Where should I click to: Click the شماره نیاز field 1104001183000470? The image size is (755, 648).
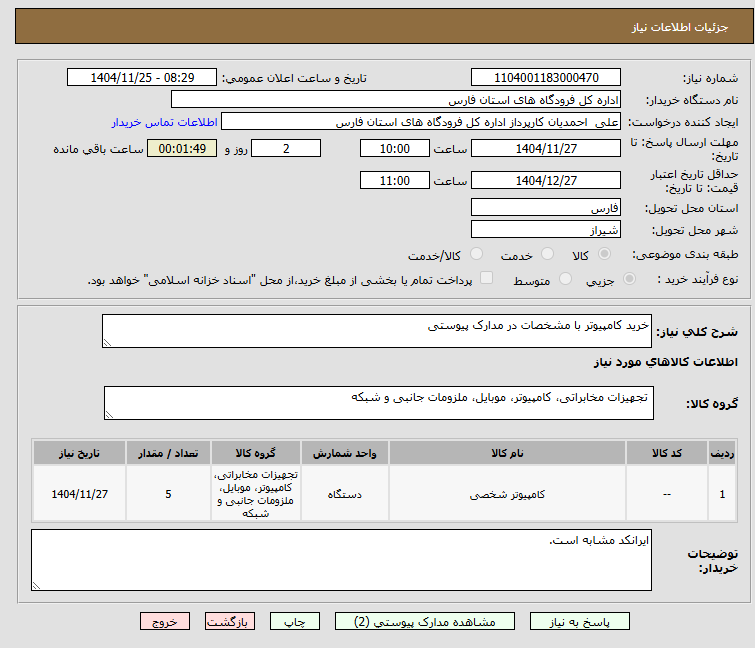click(546, 78)
